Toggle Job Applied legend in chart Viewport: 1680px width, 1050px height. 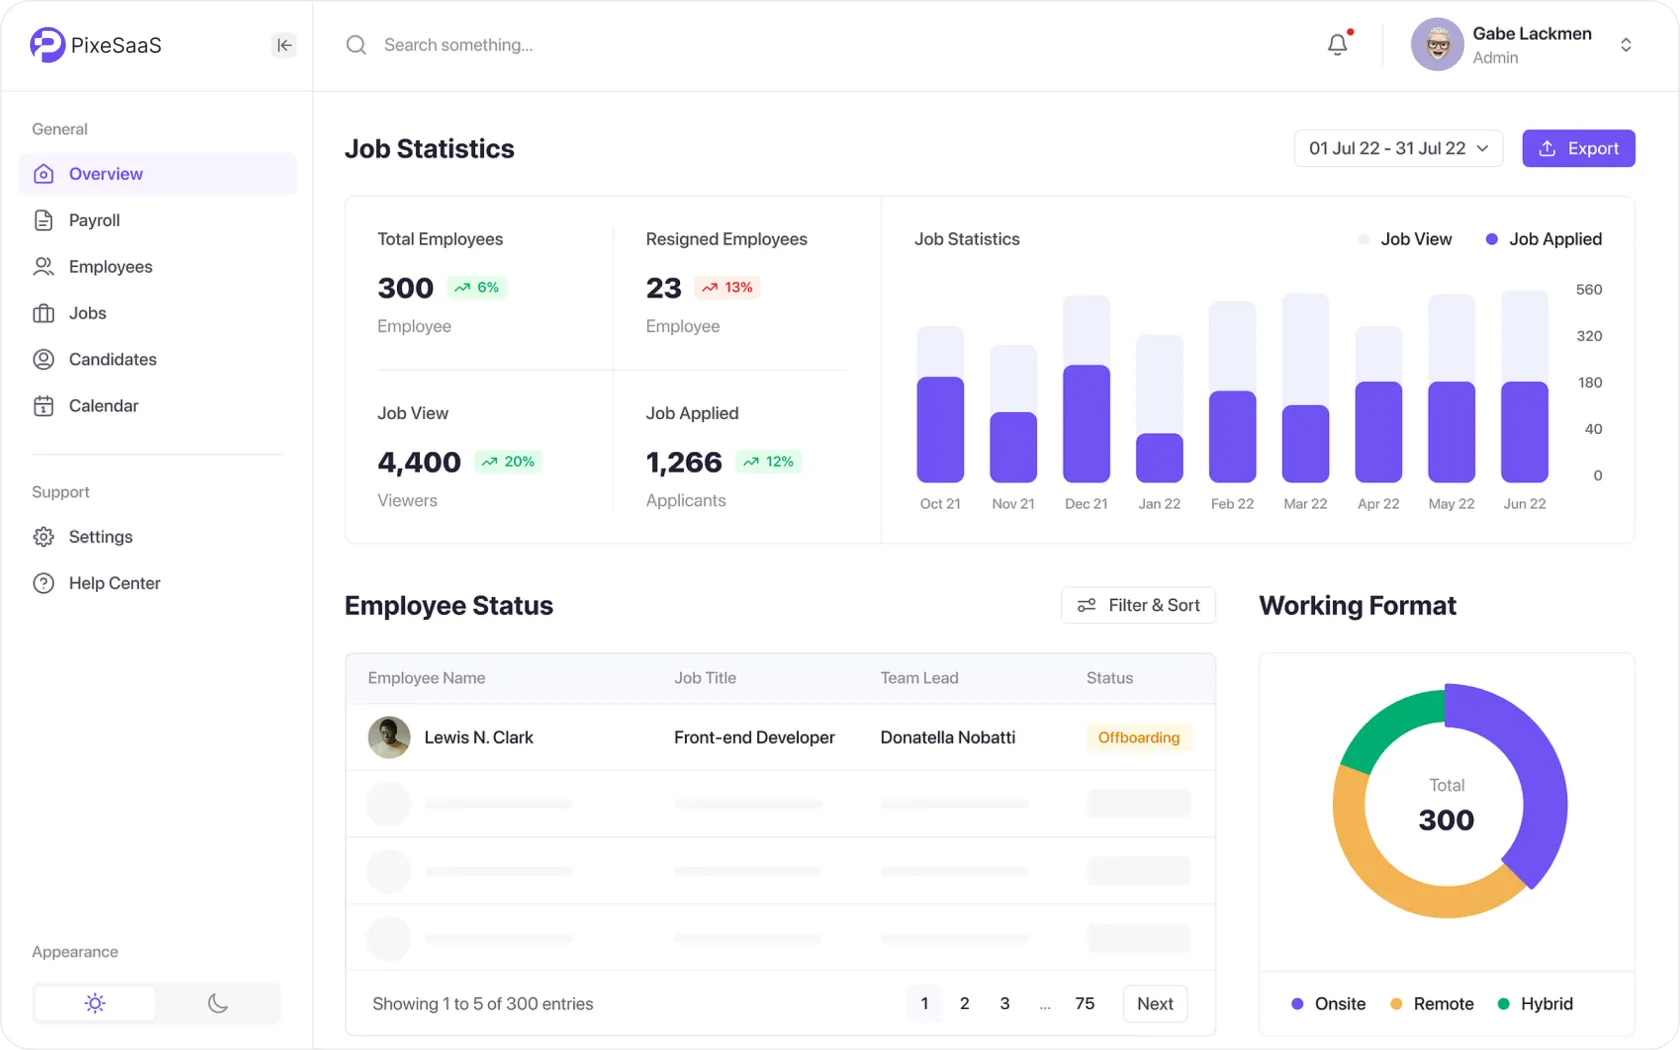1544,239
